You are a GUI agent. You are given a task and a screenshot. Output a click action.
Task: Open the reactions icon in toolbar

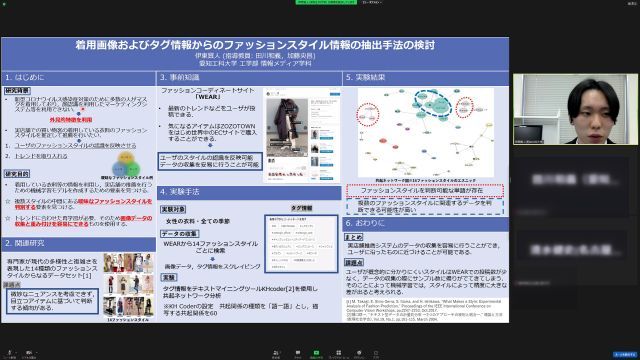tap(359, 353)
